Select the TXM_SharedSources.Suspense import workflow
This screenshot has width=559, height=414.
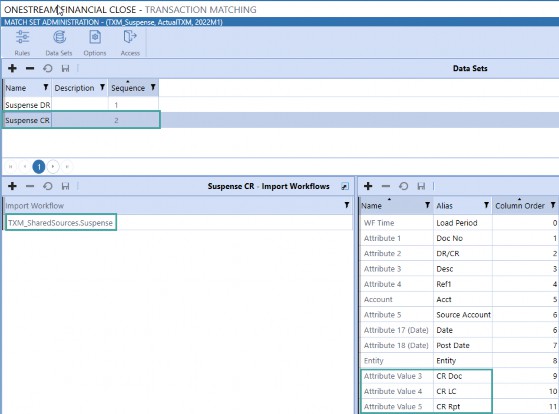tap(61, 223)
